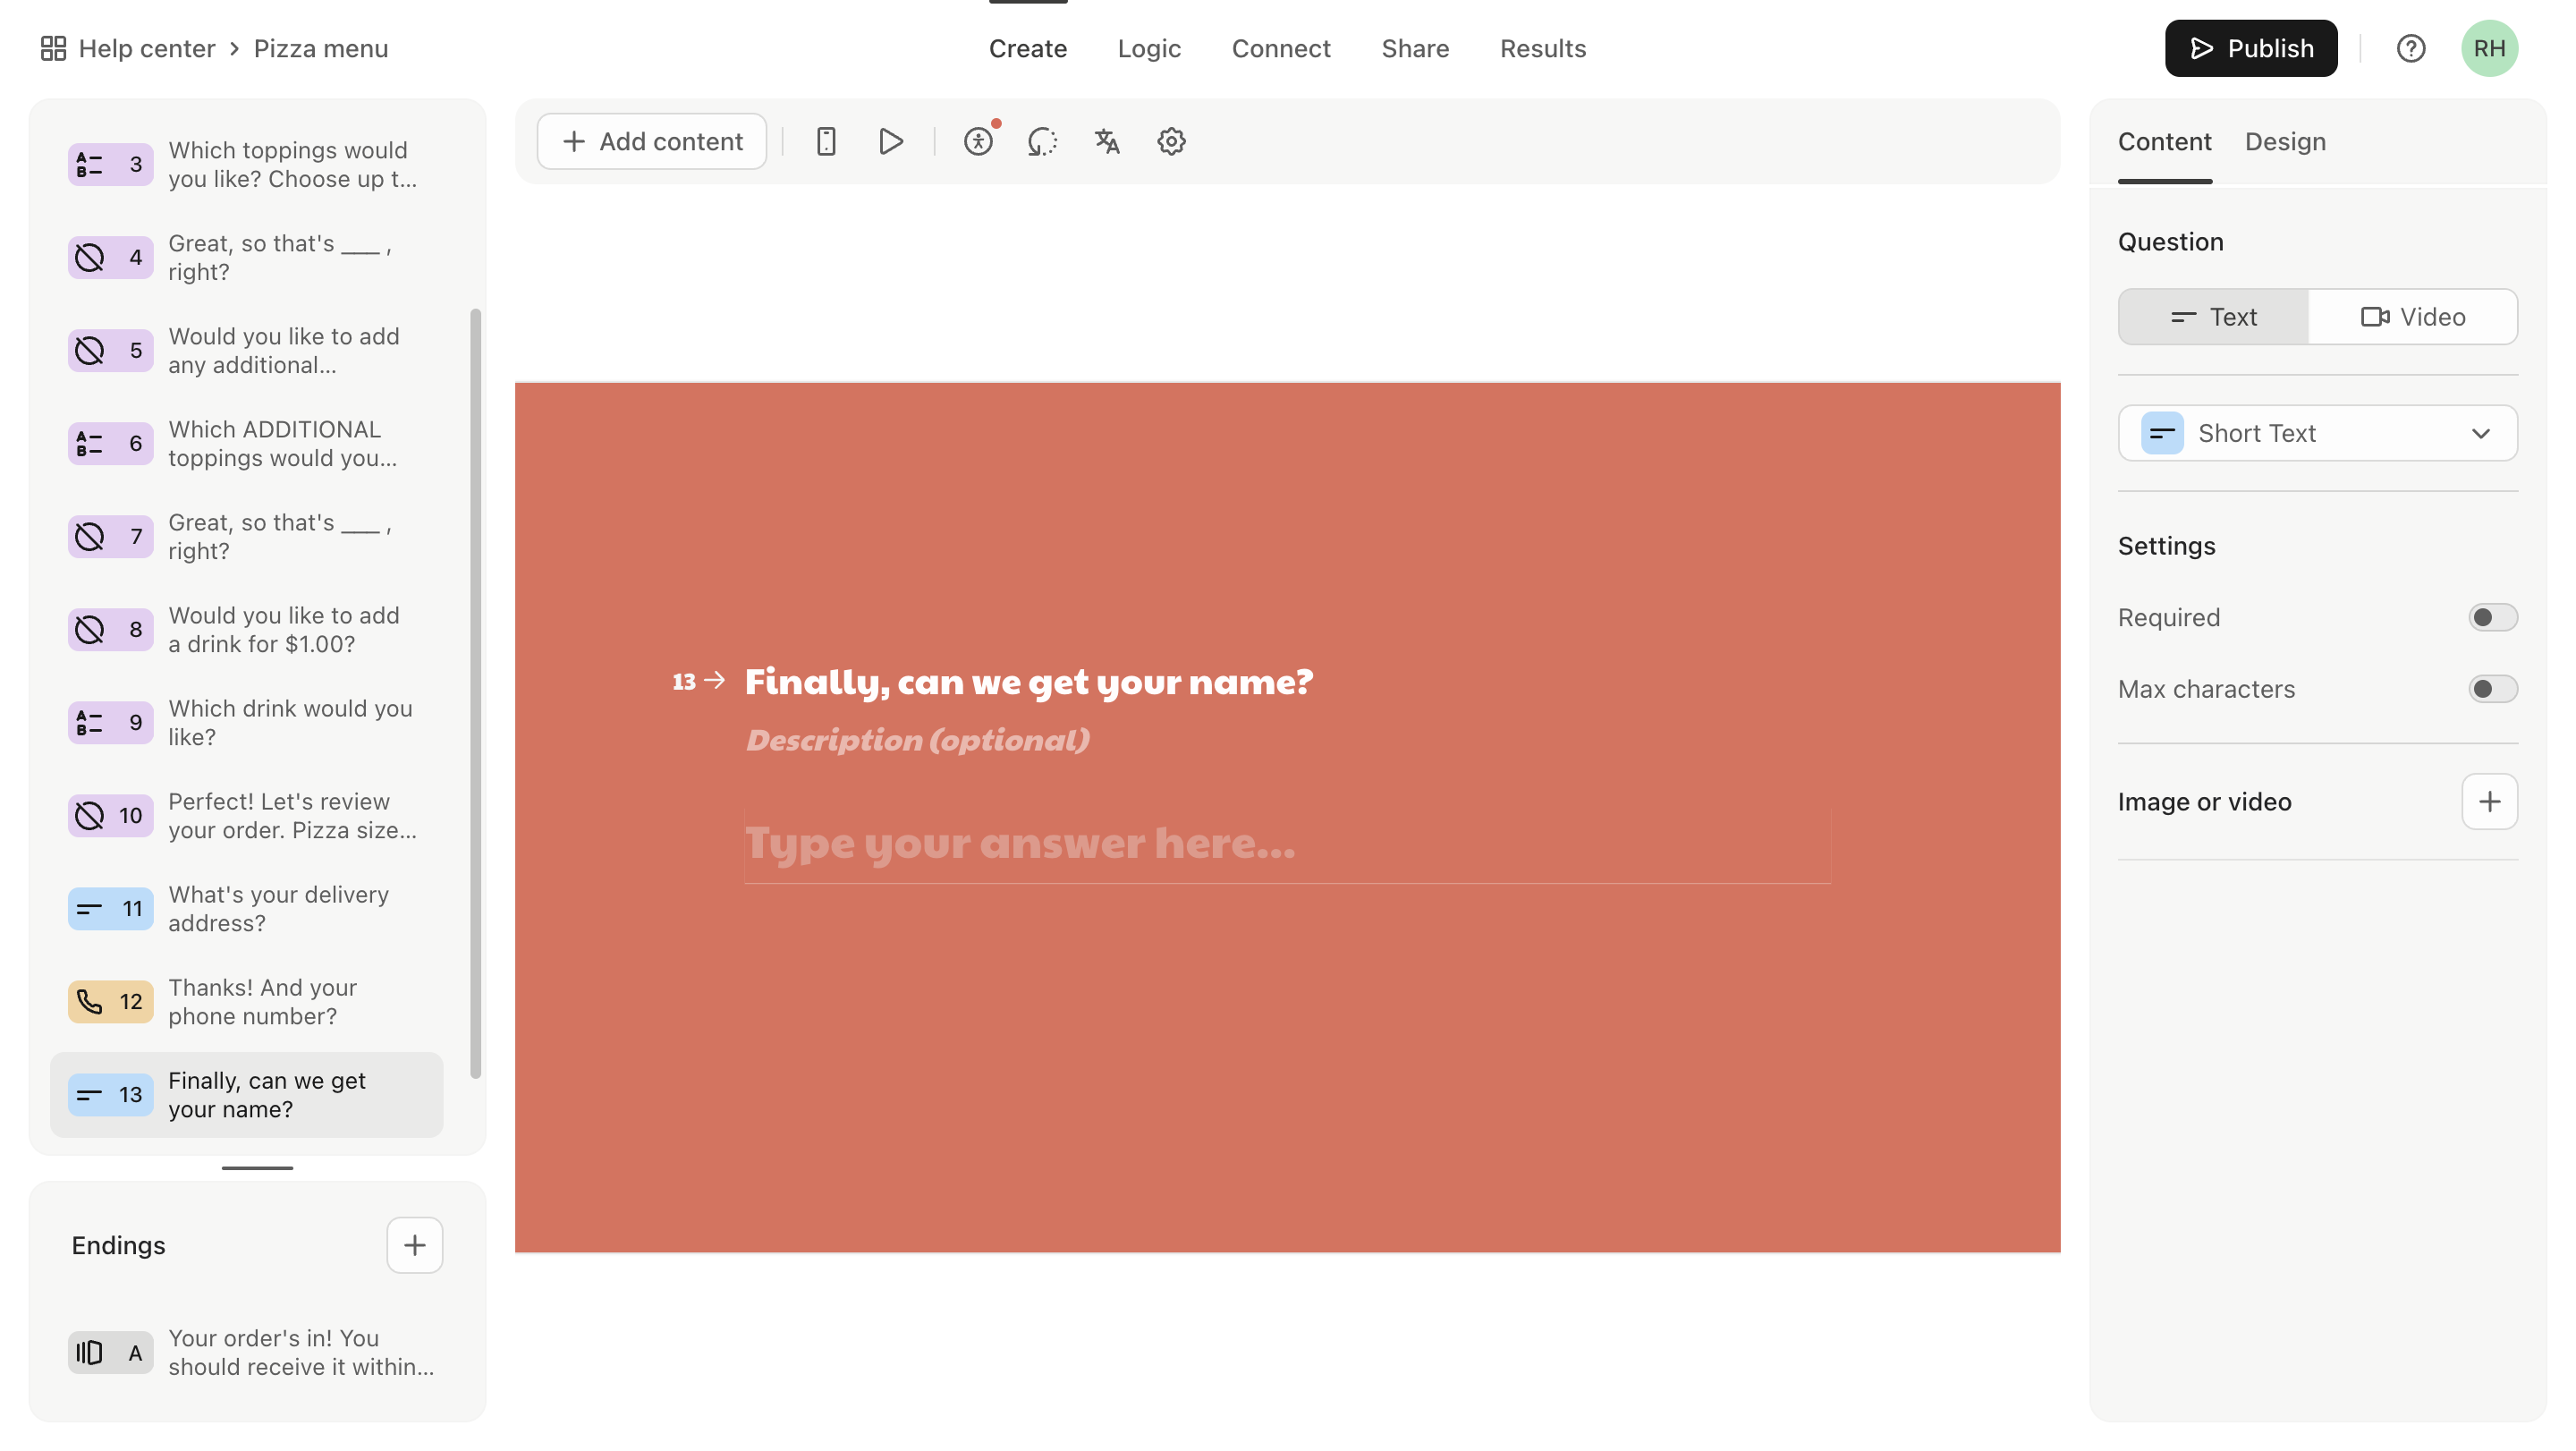Switch to the Logic tab
The width and height of the screenshot is (2576, 1451).
tap(1148, 47)
